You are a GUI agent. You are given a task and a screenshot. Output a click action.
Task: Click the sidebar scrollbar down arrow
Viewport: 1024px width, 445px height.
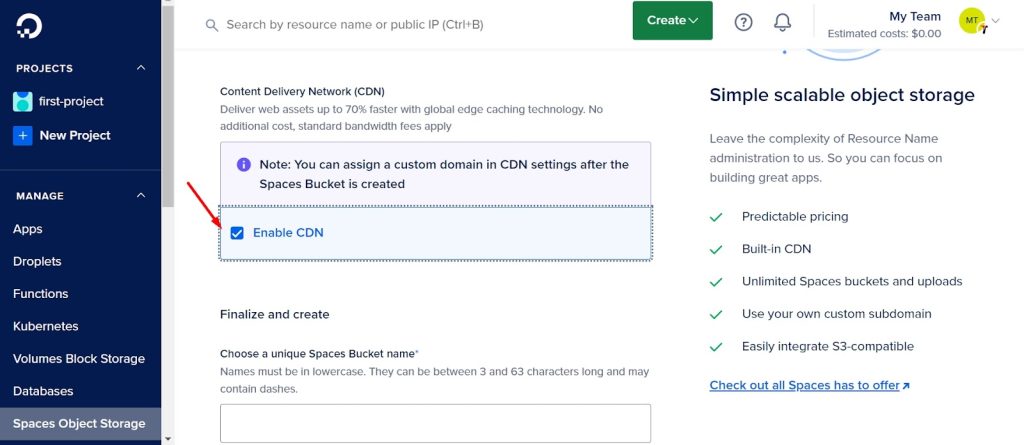click(168, 439)
